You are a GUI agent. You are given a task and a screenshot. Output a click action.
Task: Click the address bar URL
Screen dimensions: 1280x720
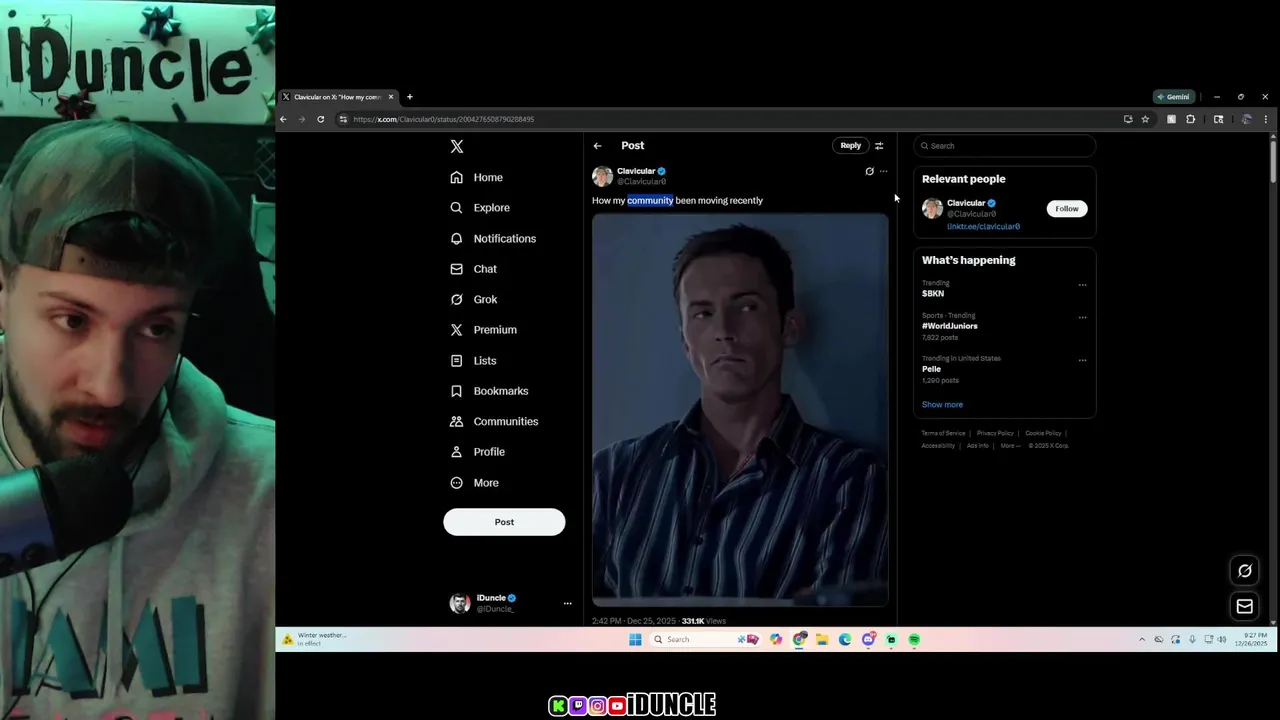pos(443,119)
